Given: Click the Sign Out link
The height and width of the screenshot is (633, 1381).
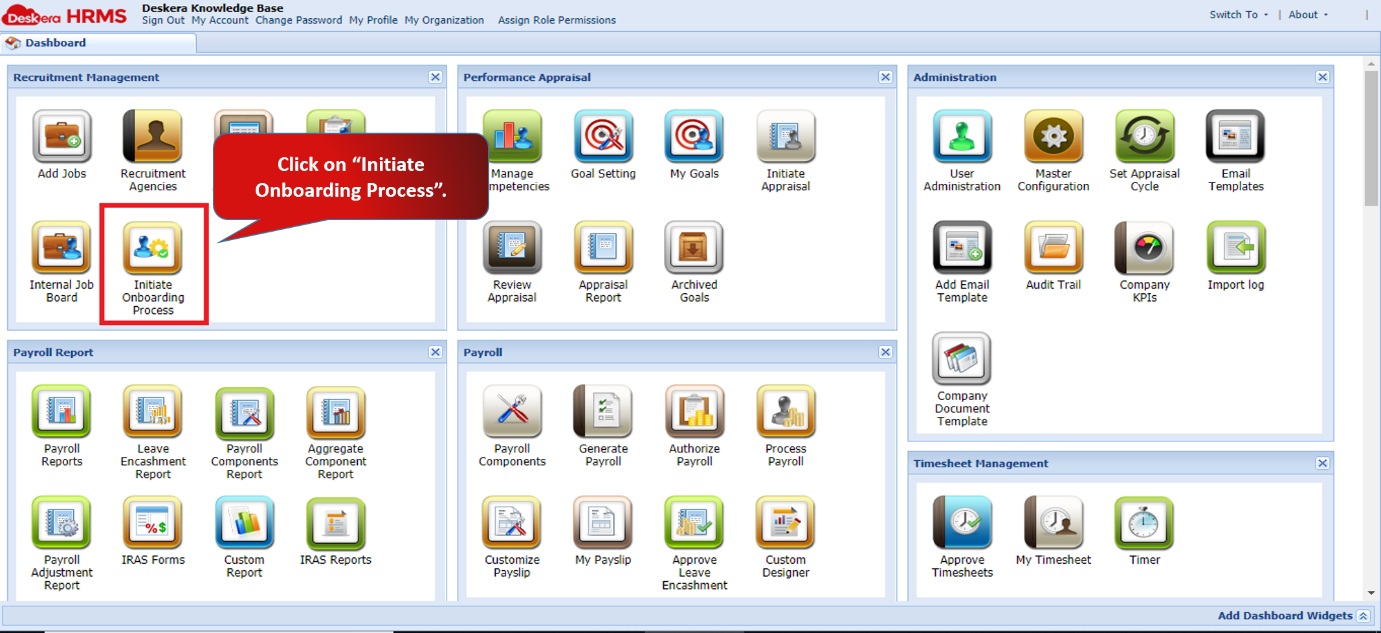Looking at the screenshot, I should coord(163,20).
